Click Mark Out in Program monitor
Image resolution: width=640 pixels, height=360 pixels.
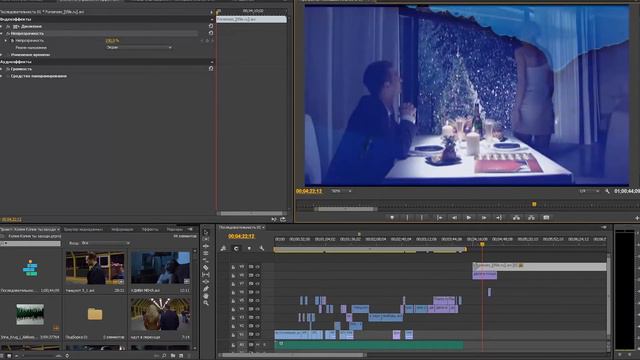[x=422, y=218]
